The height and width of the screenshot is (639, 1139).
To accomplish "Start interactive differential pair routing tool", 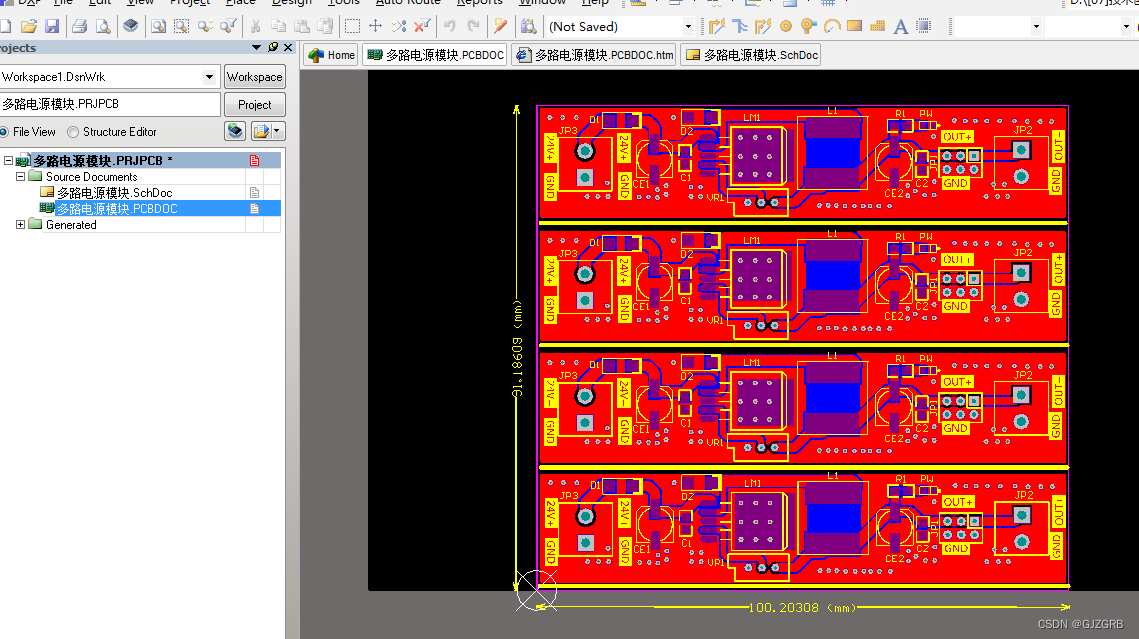I will tap(763, 27).
